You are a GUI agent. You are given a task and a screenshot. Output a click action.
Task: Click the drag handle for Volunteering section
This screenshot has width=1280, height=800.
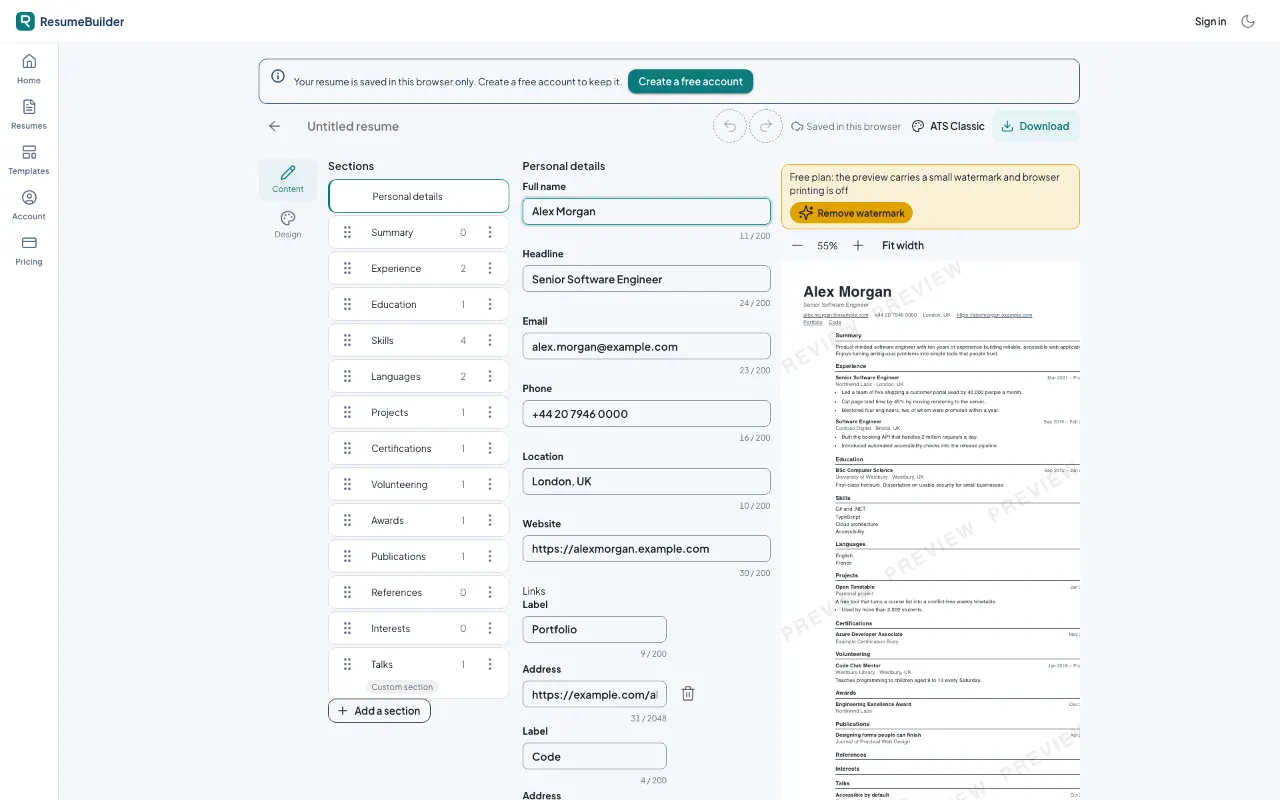[347, 484]
